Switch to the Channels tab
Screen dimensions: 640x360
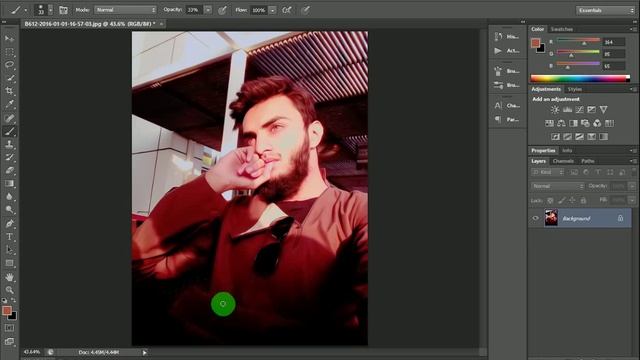click(563, 161)
